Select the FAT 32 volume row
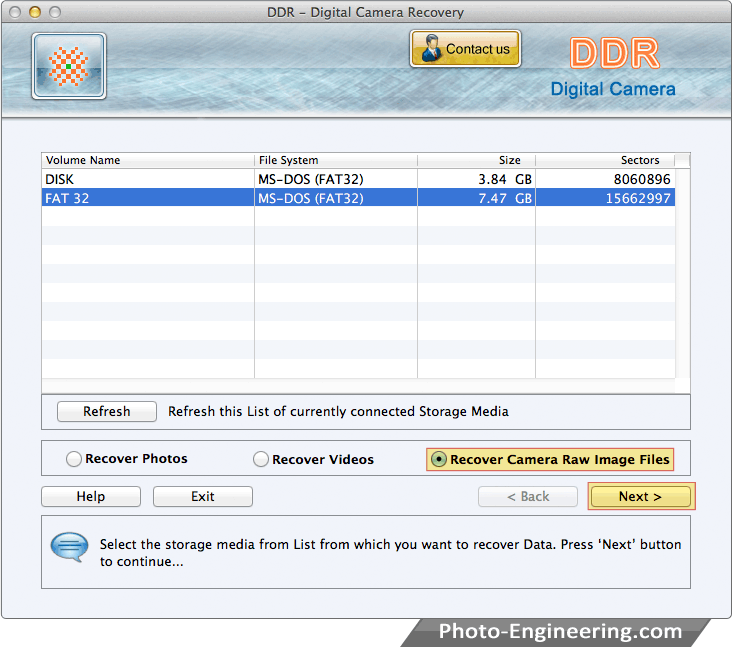The height and width of the screenshot is (647, 732). pos(358,198)
